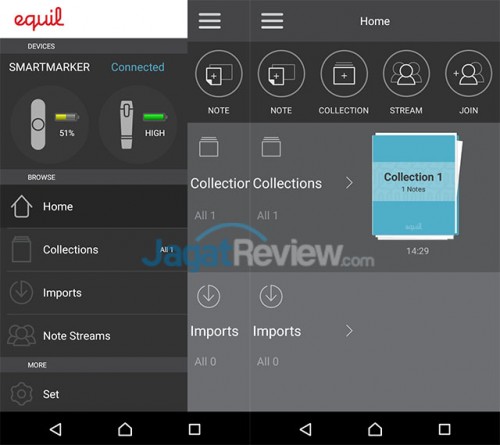Expand Imports with the chevron arrow
This screenshot has width=500, height=445.
[x=349, y=331]
